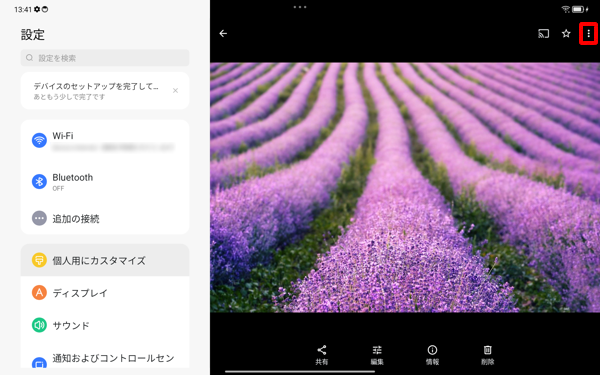
Task: Focus the 設定を検索 search field
Action: click(x=105, y=58)
